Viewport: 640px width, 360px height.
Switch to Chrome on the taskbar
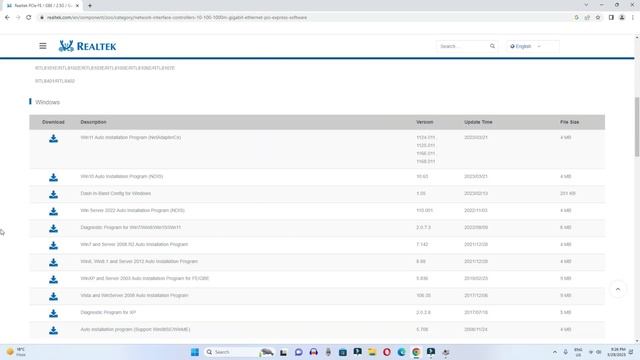(x=416, y=352)
